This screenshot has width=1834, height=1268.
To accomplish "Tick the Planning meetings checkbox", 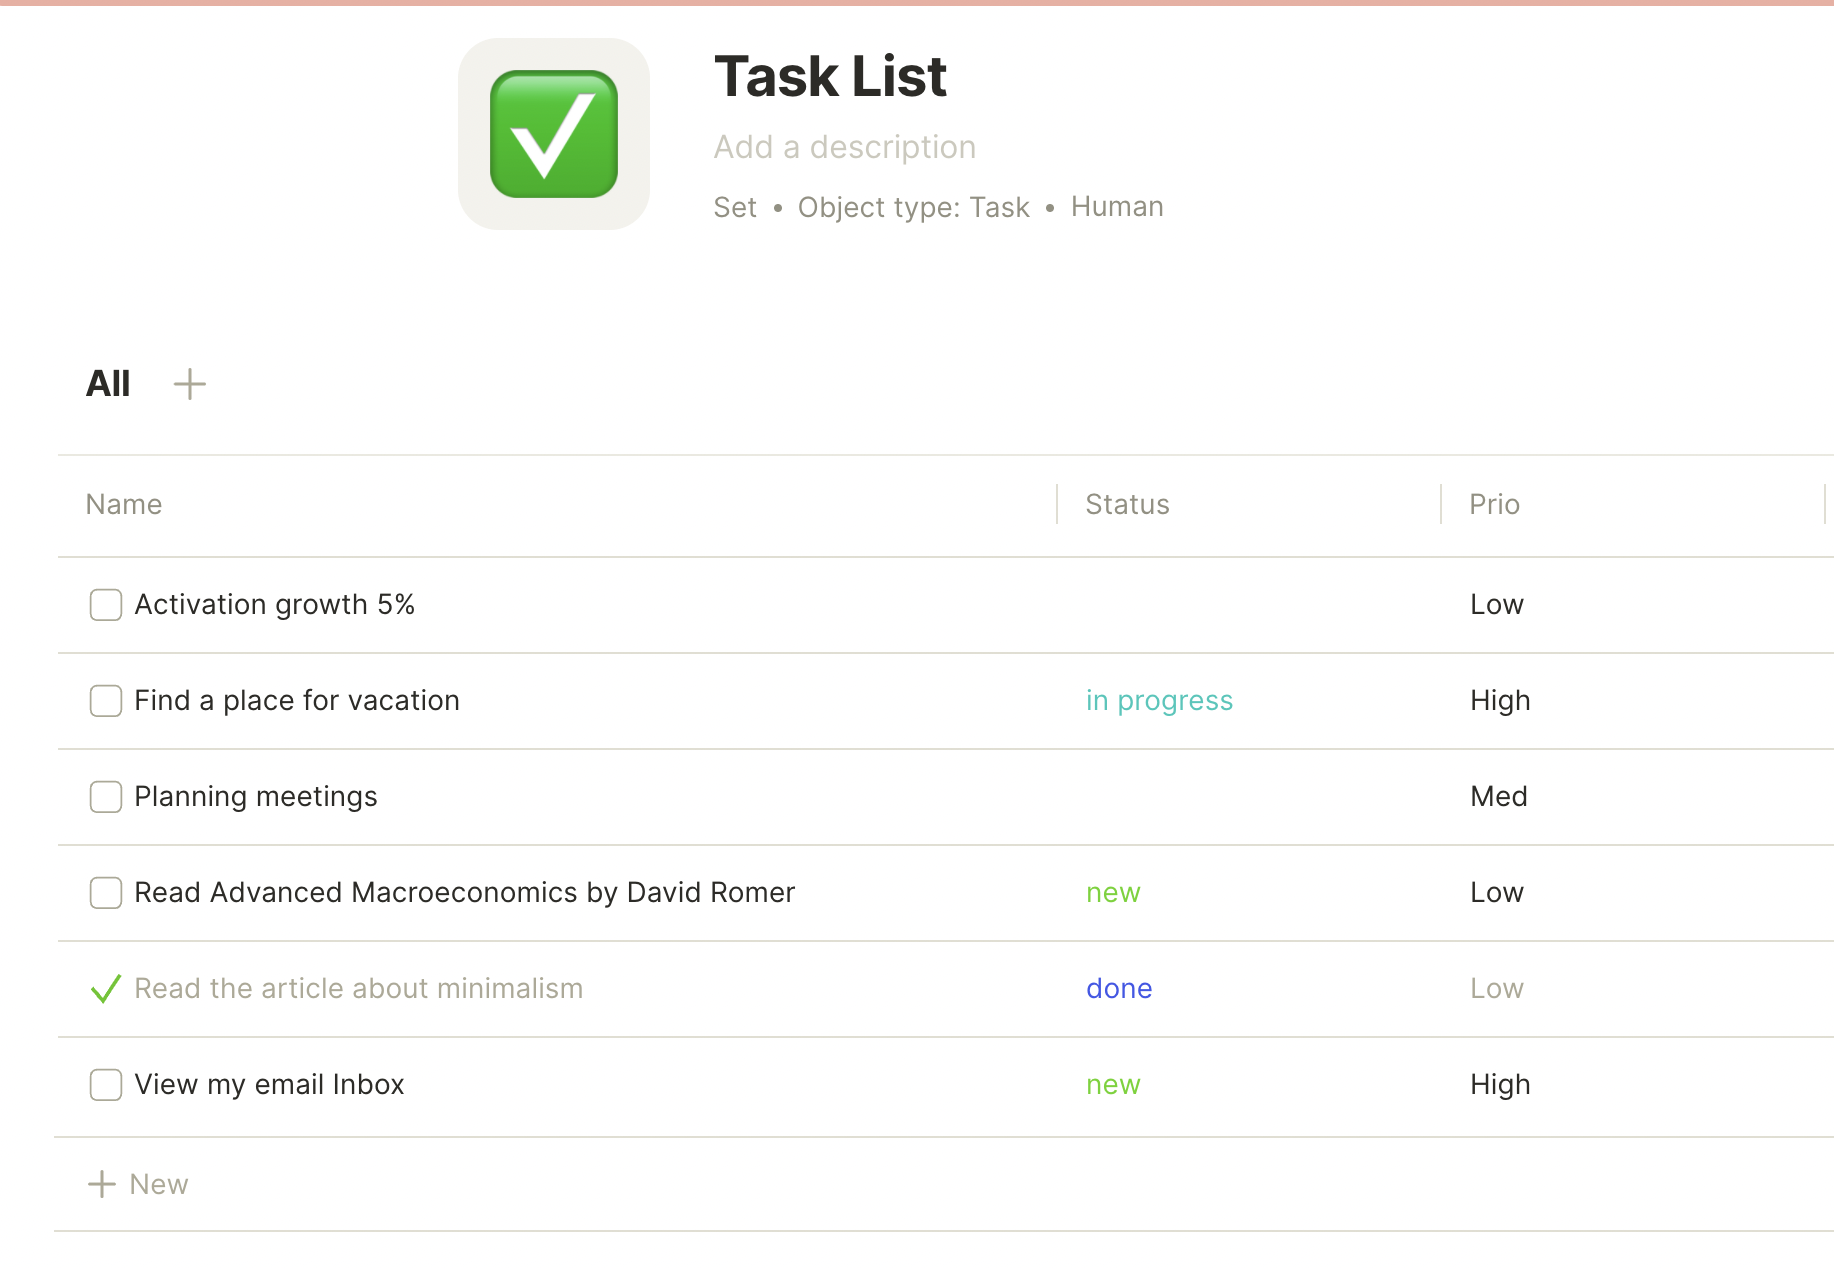I will pos(106,796).
